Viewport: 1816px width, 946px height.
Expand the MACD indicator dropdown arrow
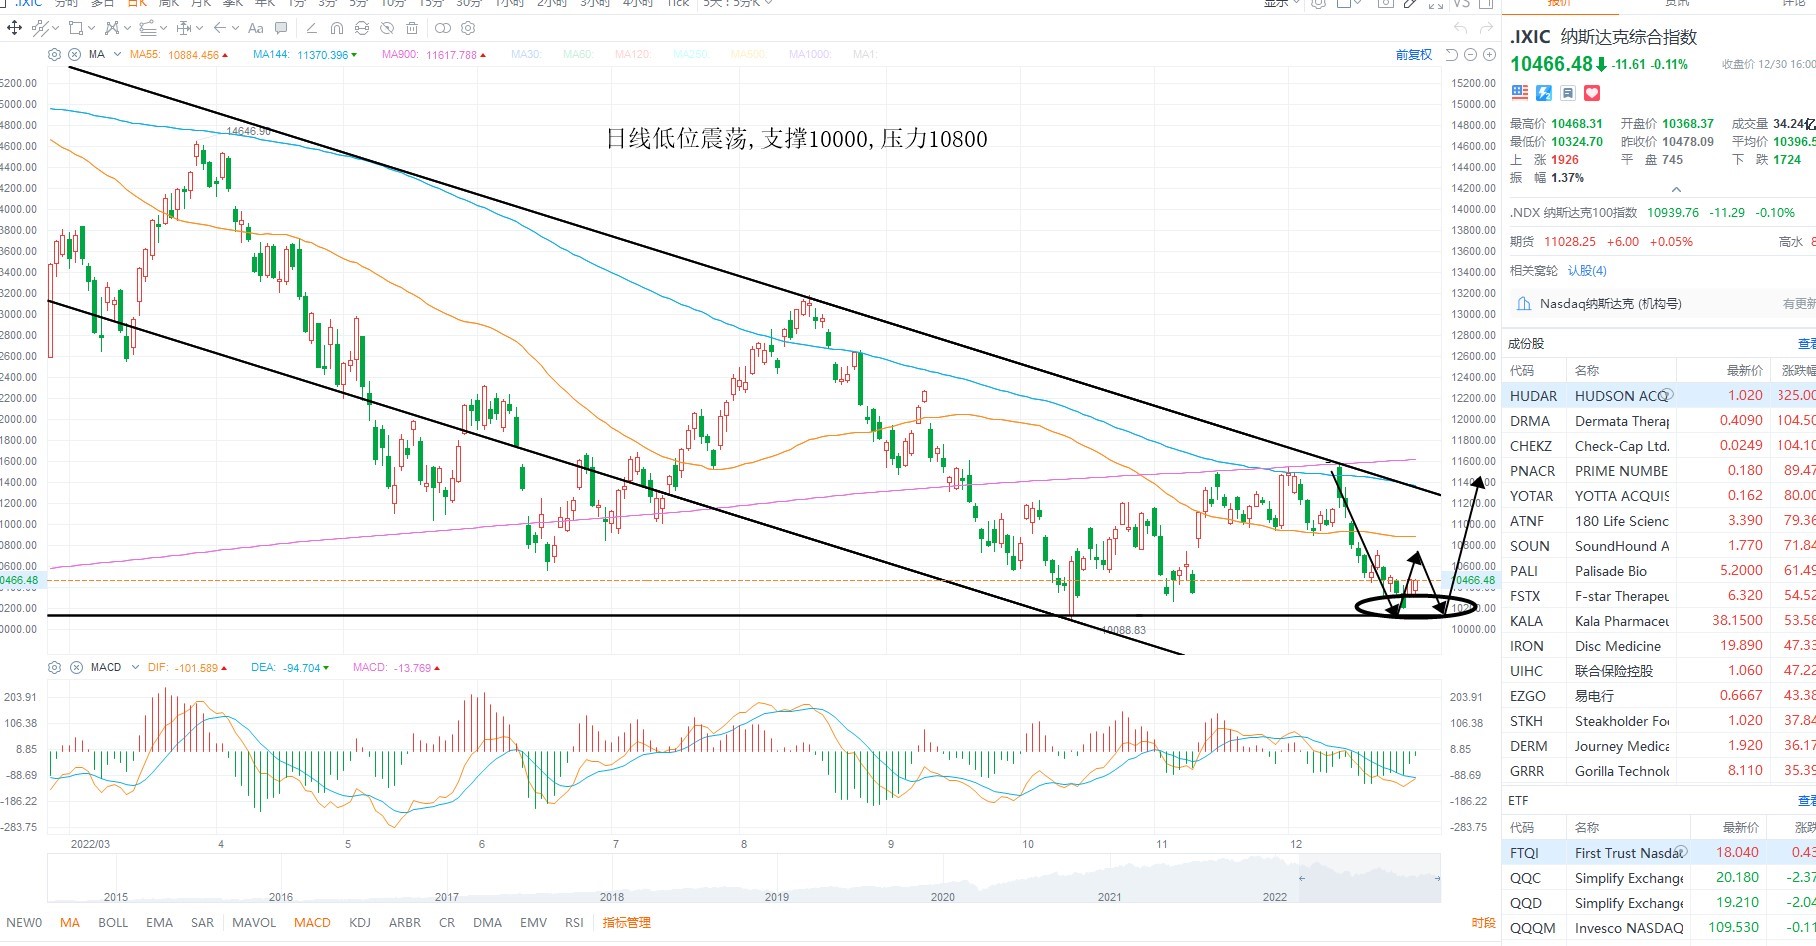(x=135, y=667)
